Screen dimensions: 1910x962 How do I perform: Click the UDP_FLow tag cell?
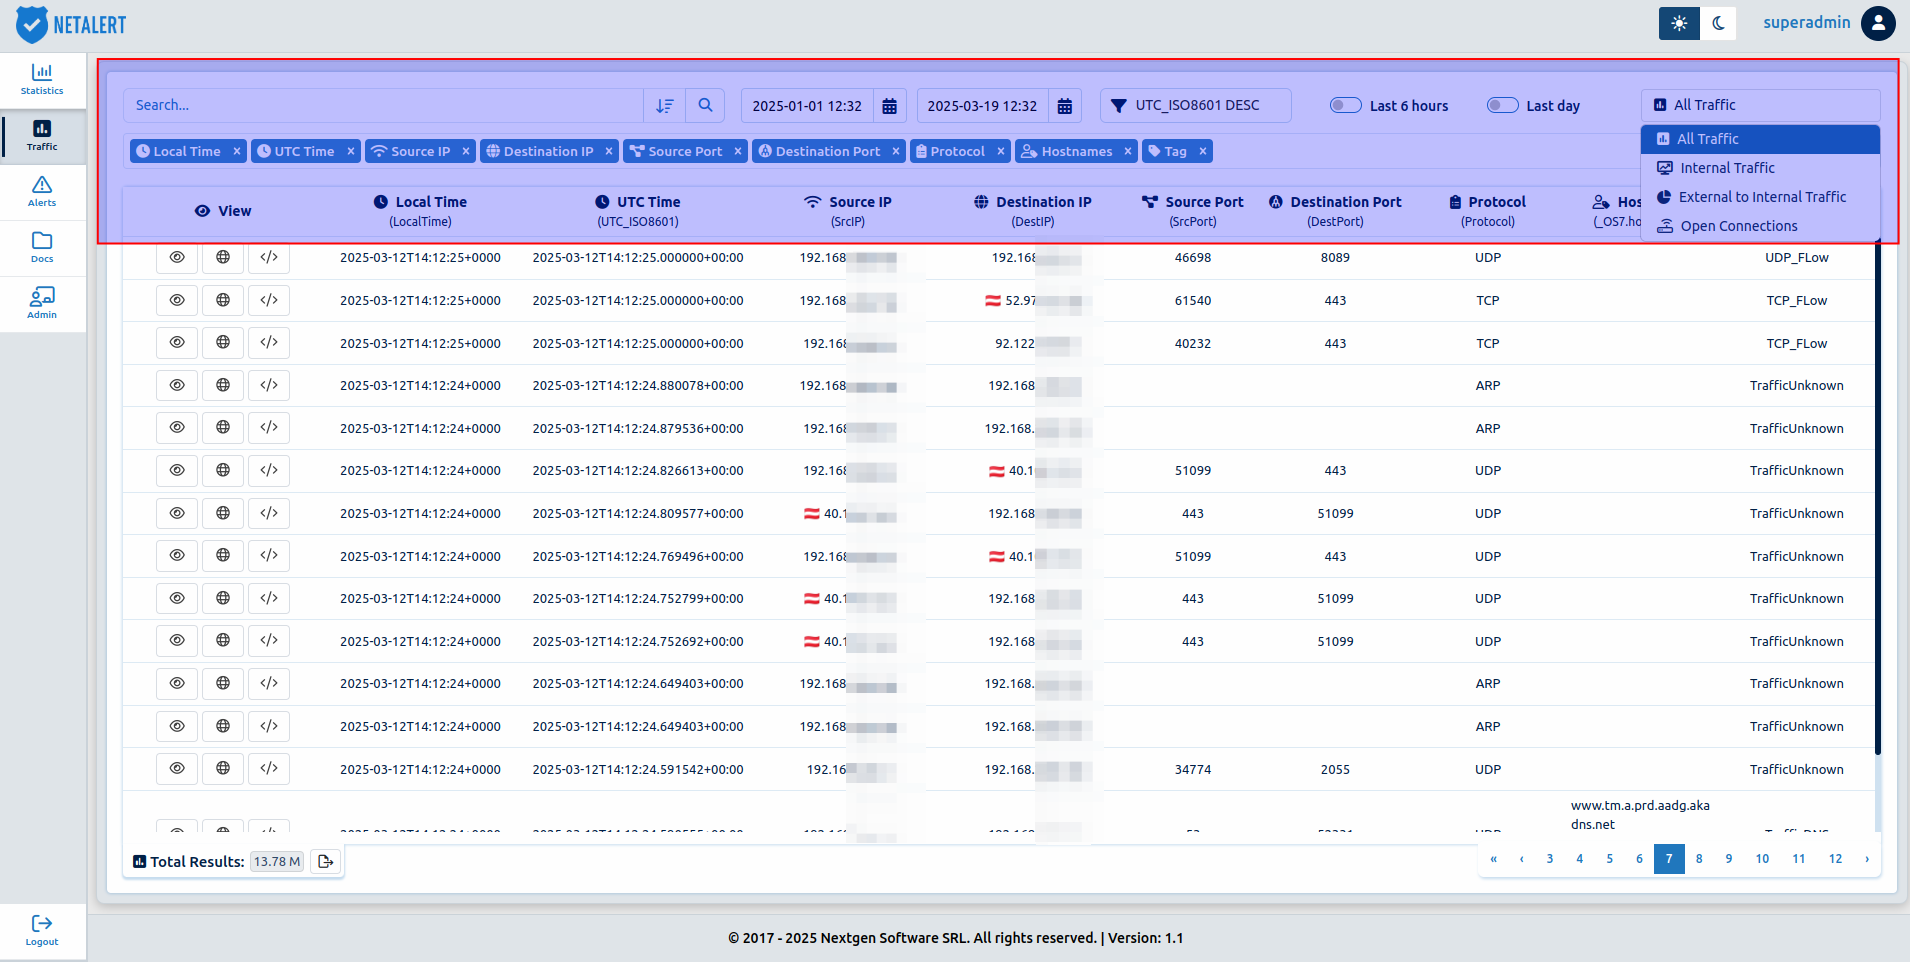(1796, 258)
